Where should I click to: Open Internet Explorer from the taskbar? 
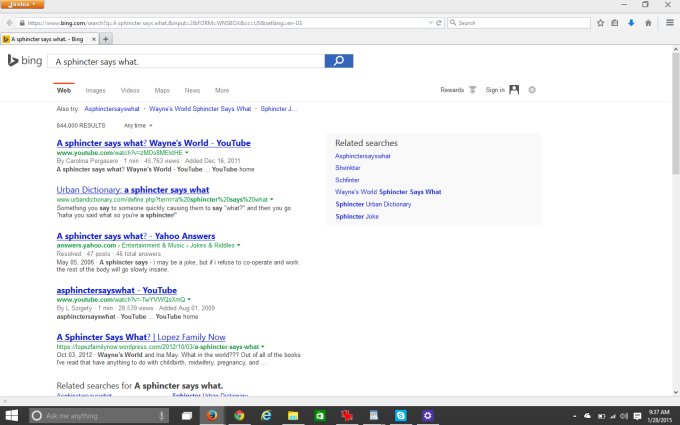(266, 415)
